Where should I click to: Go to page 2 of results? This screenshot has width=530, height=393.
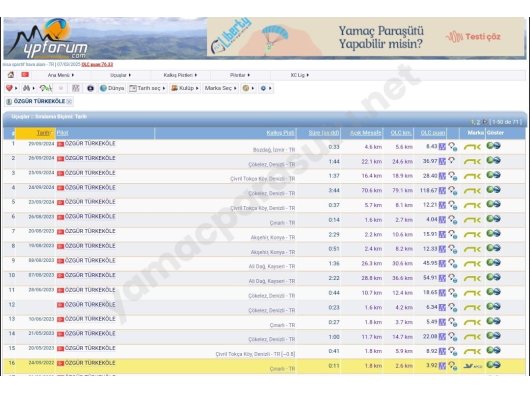pyautogui.click(x=478, y=122)
